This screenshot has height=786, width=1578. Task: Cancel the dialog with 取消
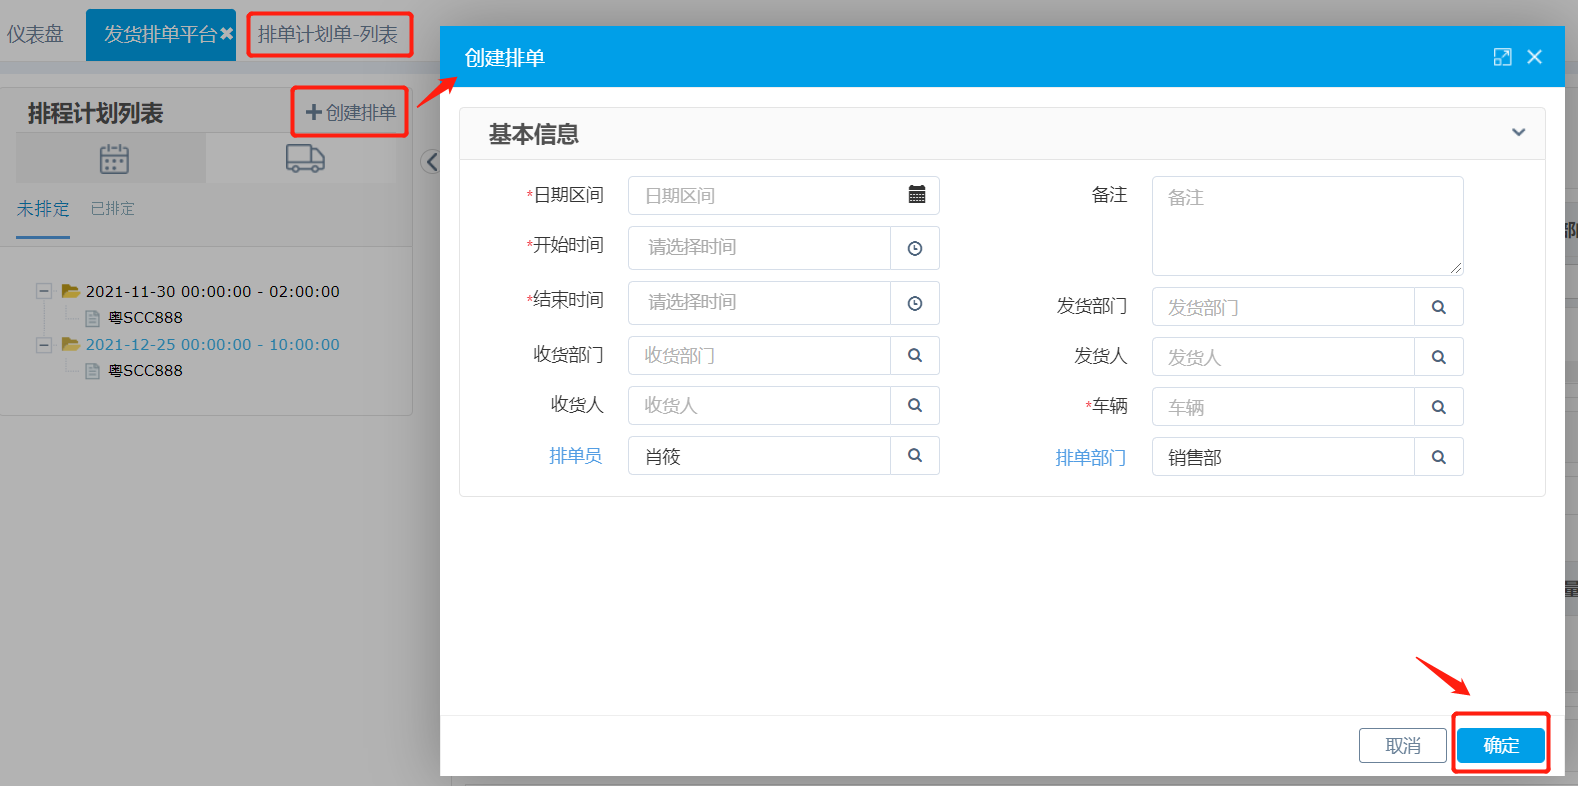click(1403, 745)
